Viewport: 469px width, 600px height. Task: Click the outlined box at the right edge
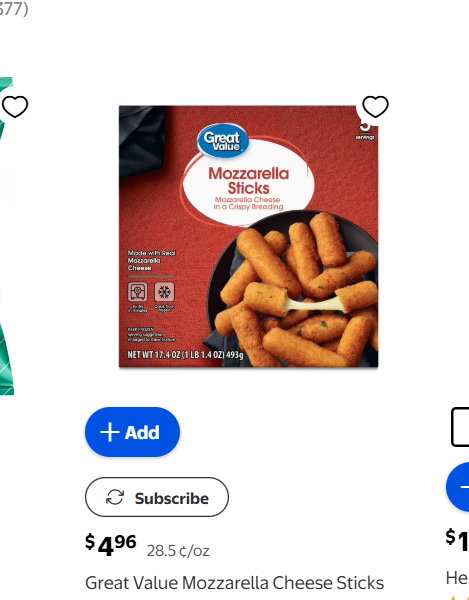click(460, 427)
